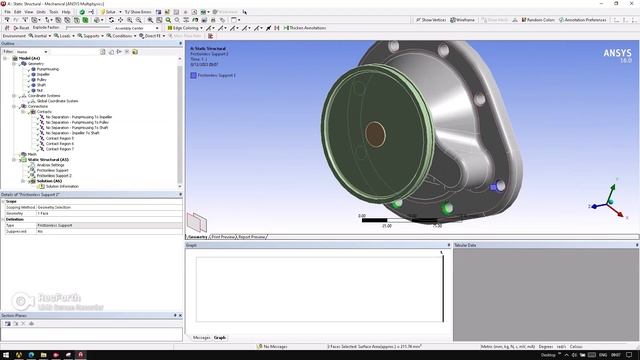Image resolution: width=640 pixels, height=360 pixels.
Task: Switch to the Report Preview tab
Action: point(252,237)
